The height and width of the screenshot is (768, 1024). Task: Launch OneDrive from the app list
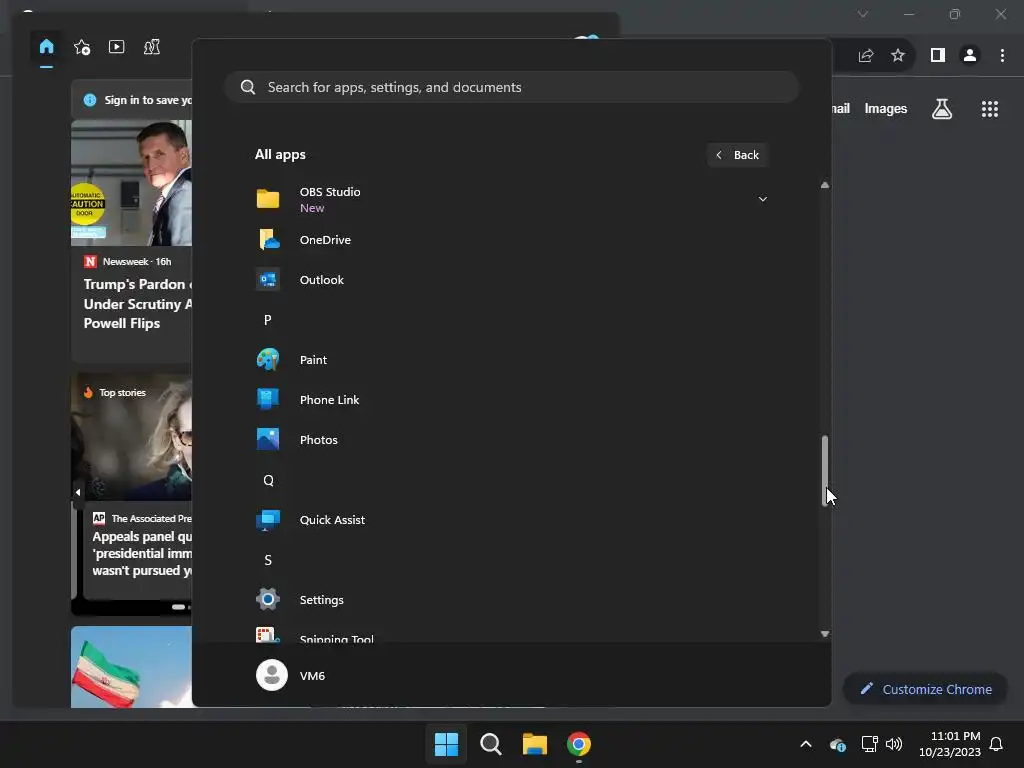pyautogui.click(x=511, y=240)
